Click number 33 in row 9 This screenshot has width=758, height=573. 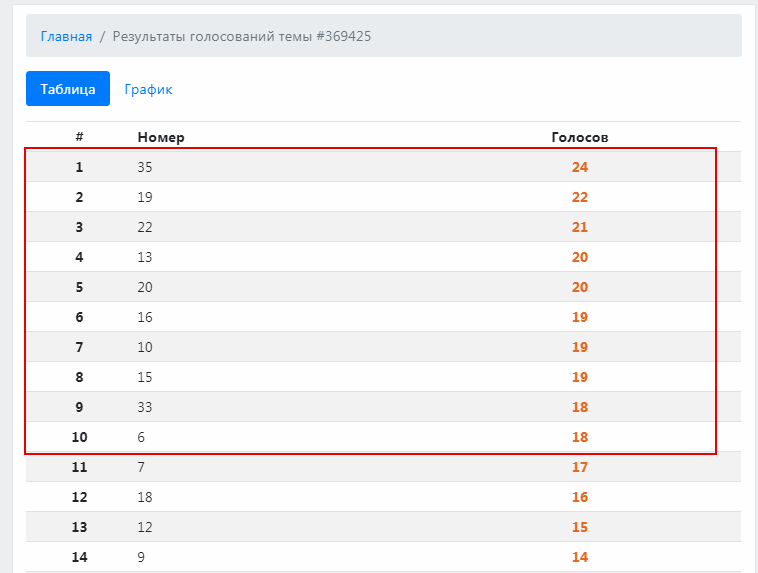point(145,407)
